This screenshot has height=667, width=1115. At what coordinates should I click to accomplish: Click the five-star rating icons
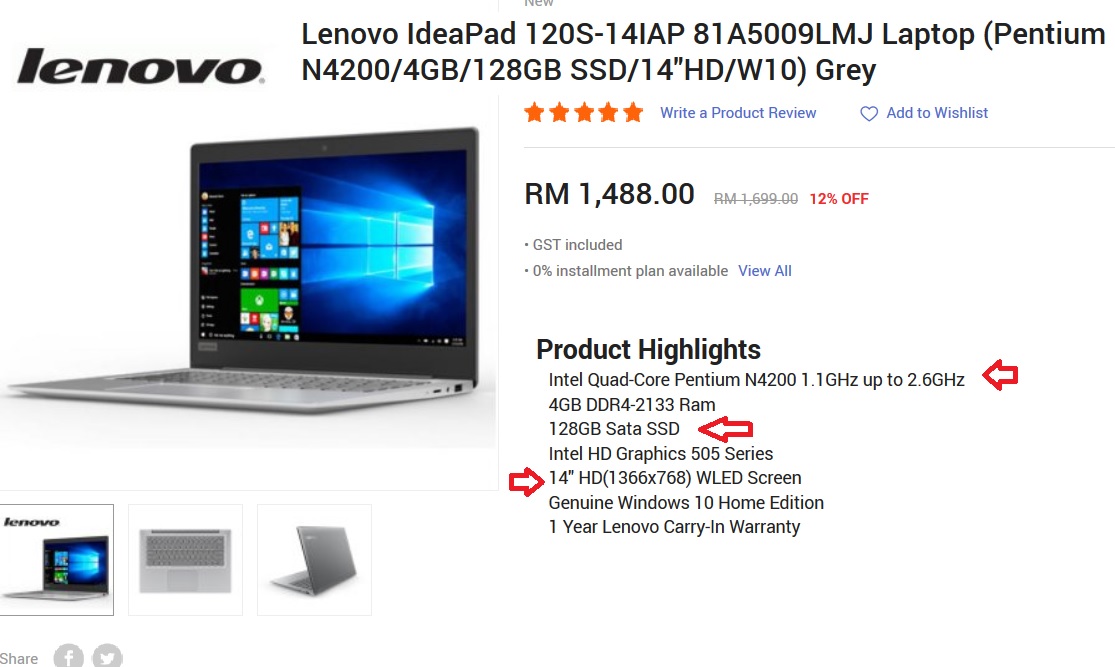(x=584, y=112)
